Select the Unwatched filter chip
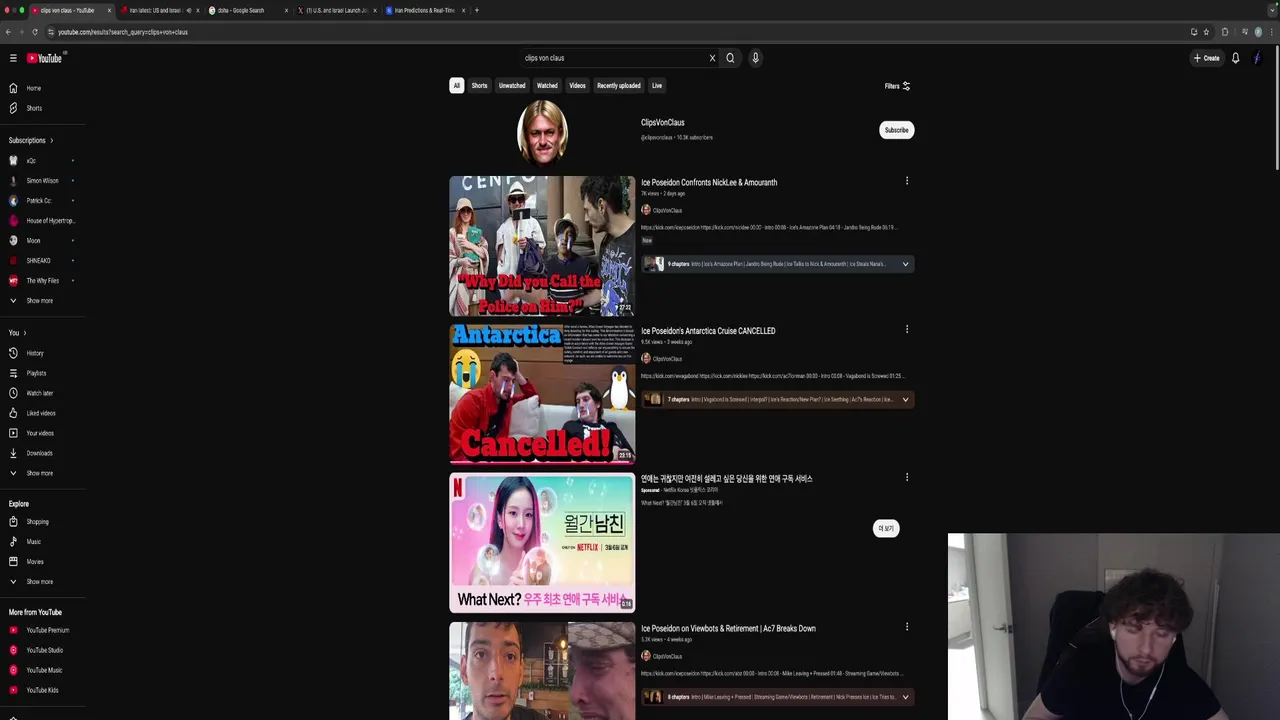The height and width of the screenshot is (720, 1280). [x=512, y=86]
